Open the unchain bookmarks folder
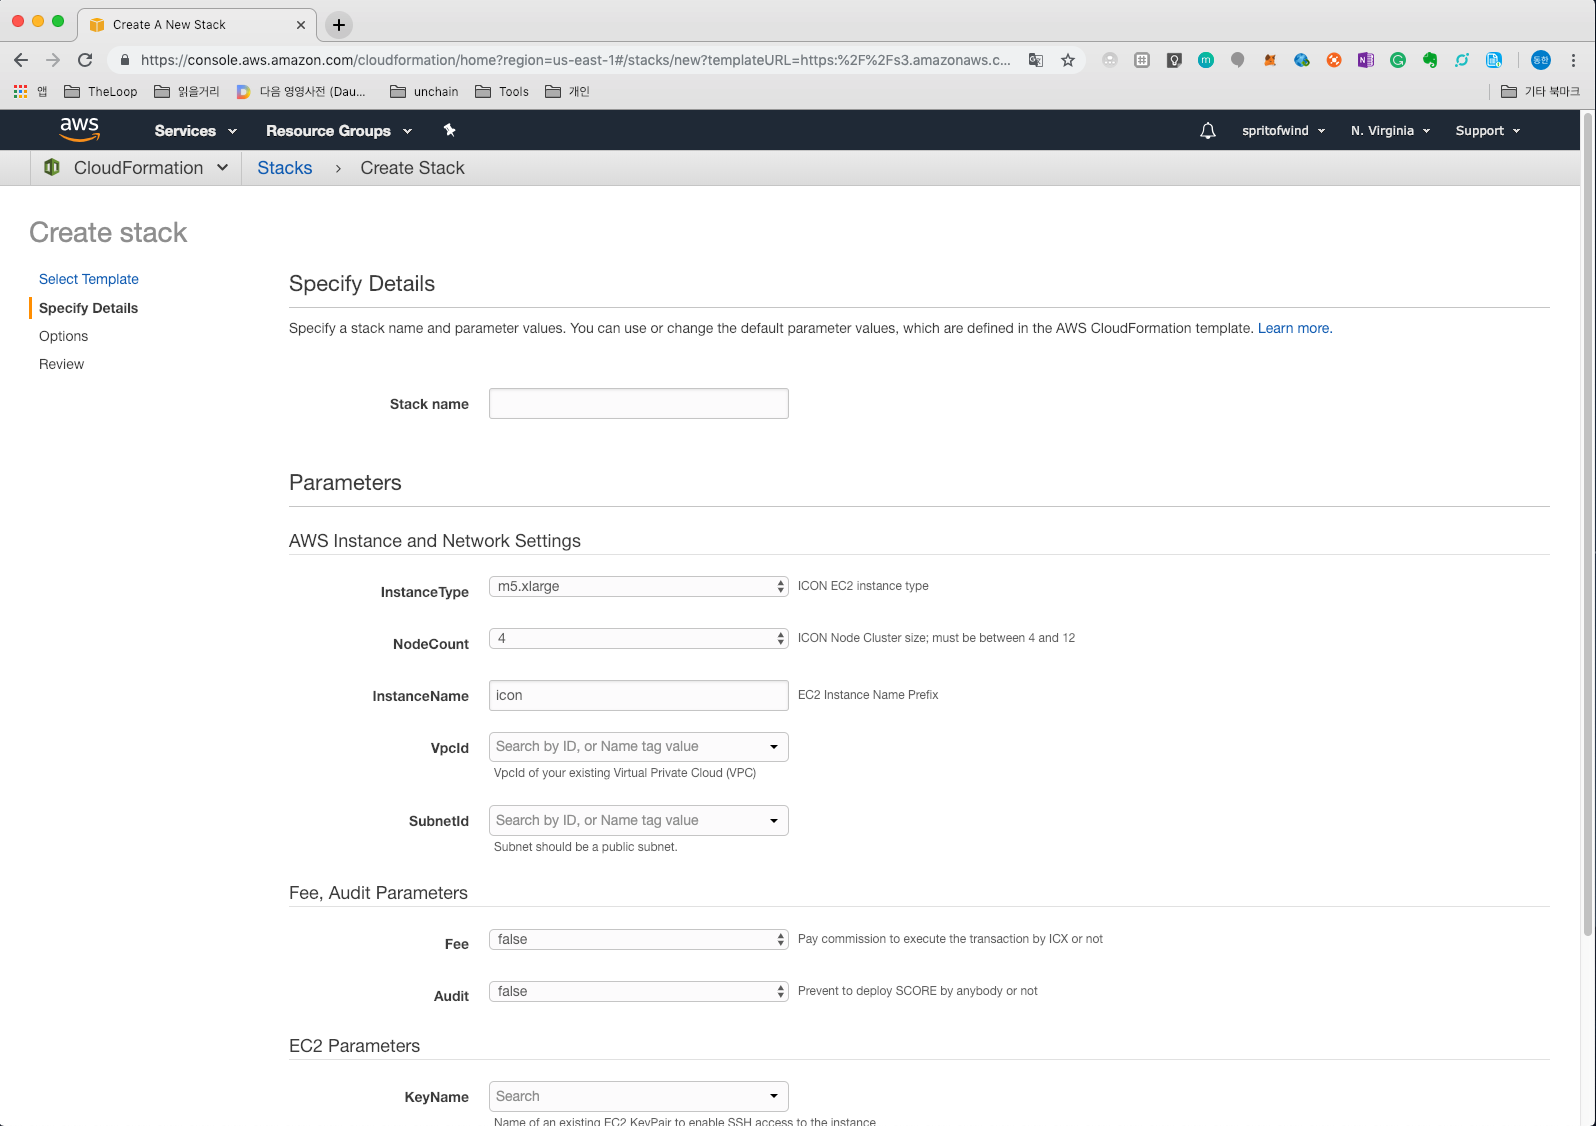This screenshot has height=1126, width=1596. (x=425, y=91)
